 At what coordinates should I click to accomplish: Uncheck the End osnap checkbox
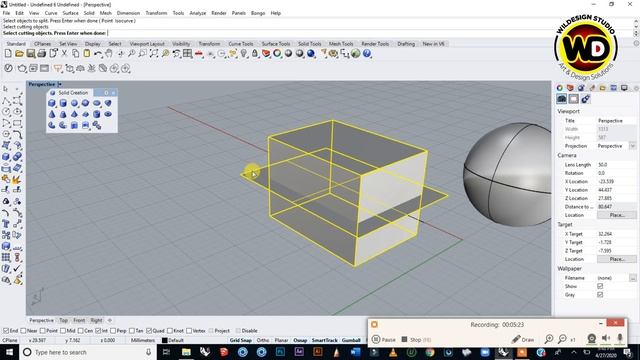[6, 331]
